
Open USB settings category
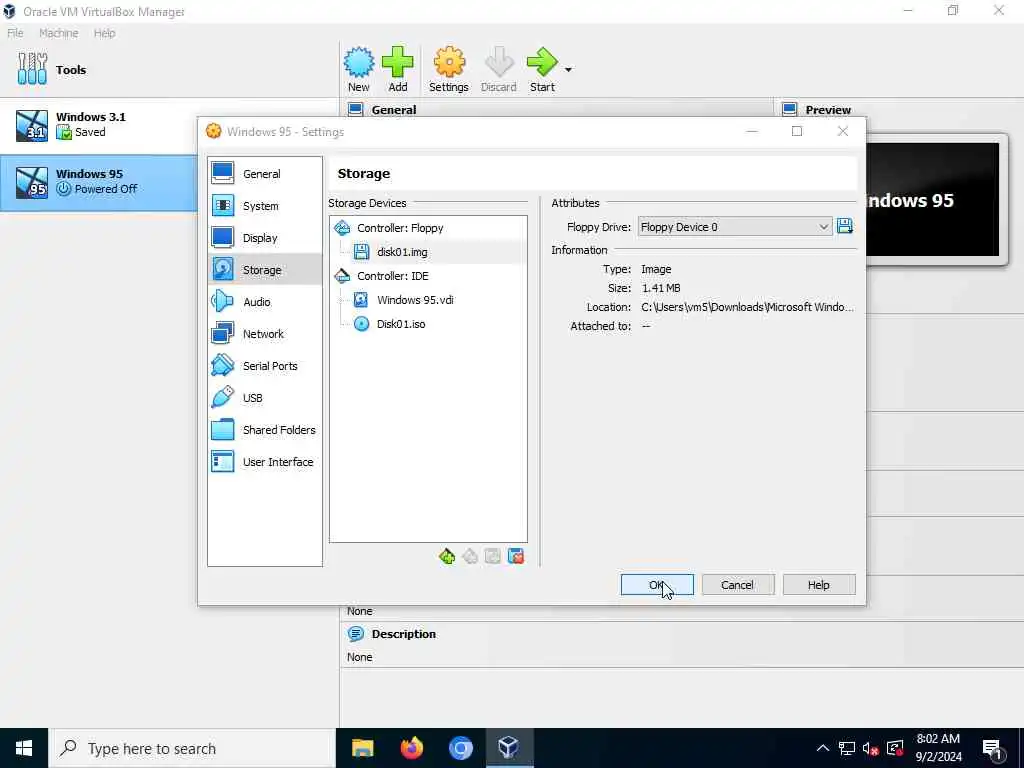point(264,398)
